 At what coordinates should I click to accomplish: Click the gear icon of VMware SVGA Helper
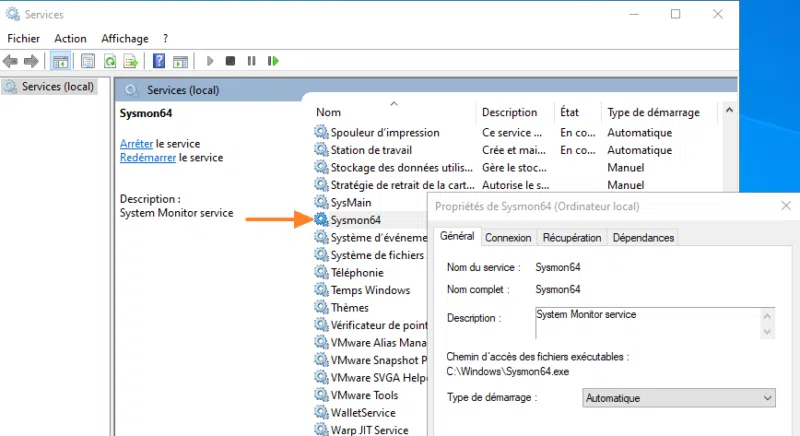coord(321,377)
